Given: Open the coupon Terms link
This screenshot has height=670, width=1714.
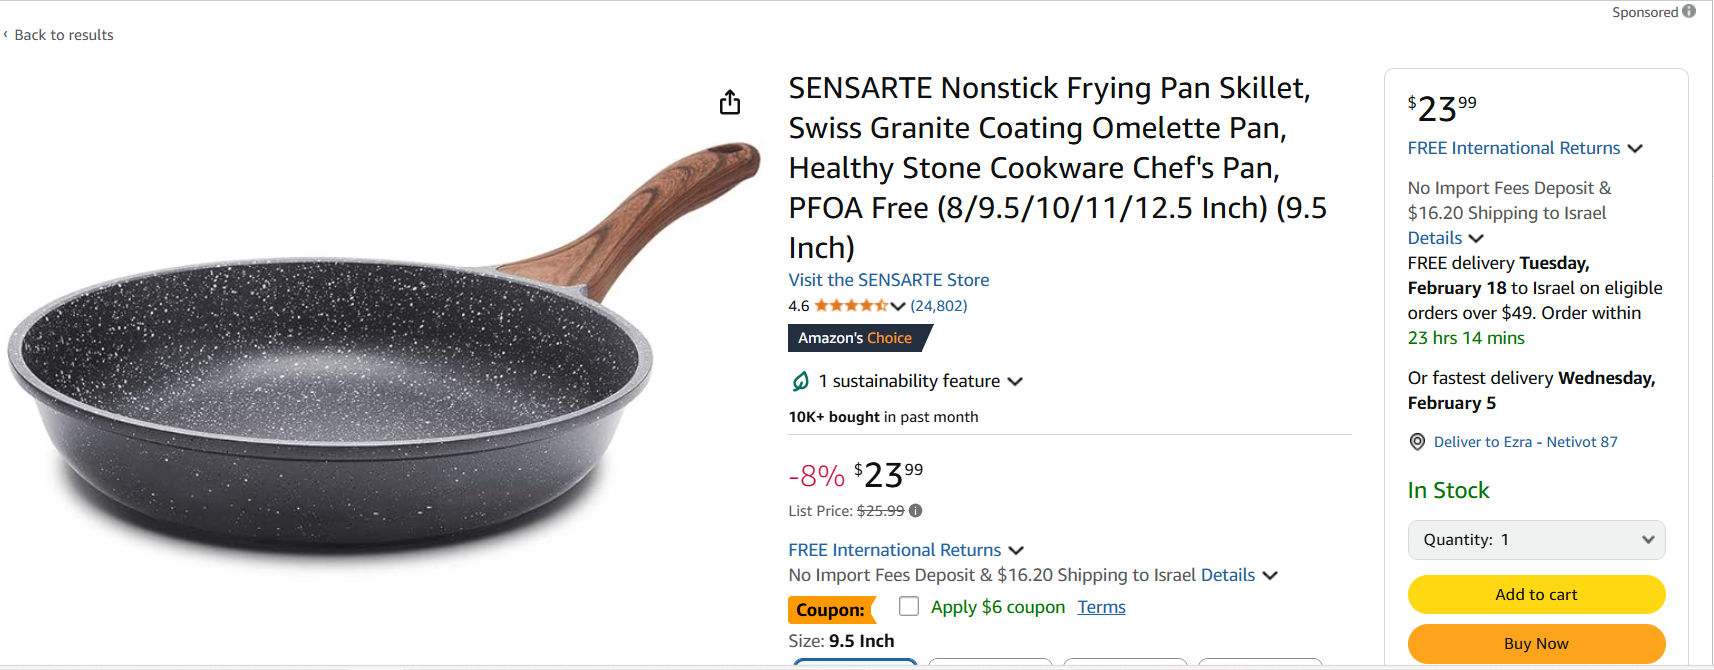Looking at the screenshot, I should pyautogui.click(x=1101, y=607).
